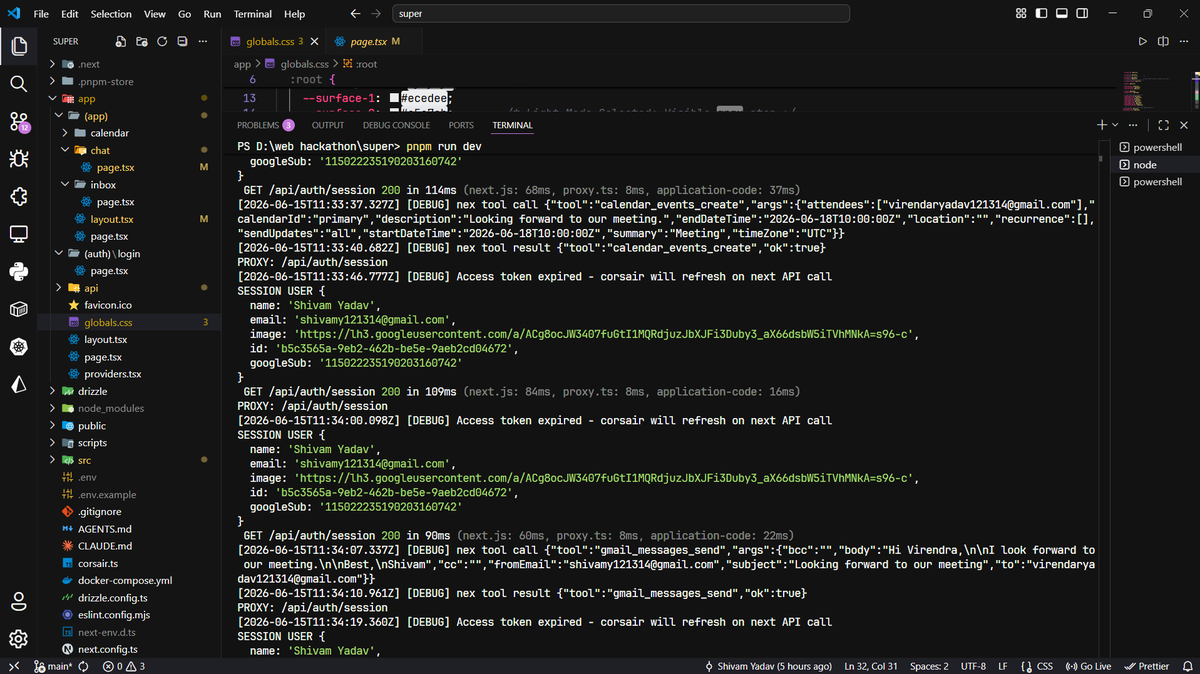Switch to the OUTPUT panel tab
The height and width of the screenshot is (674, 1200).
[328, 125]
